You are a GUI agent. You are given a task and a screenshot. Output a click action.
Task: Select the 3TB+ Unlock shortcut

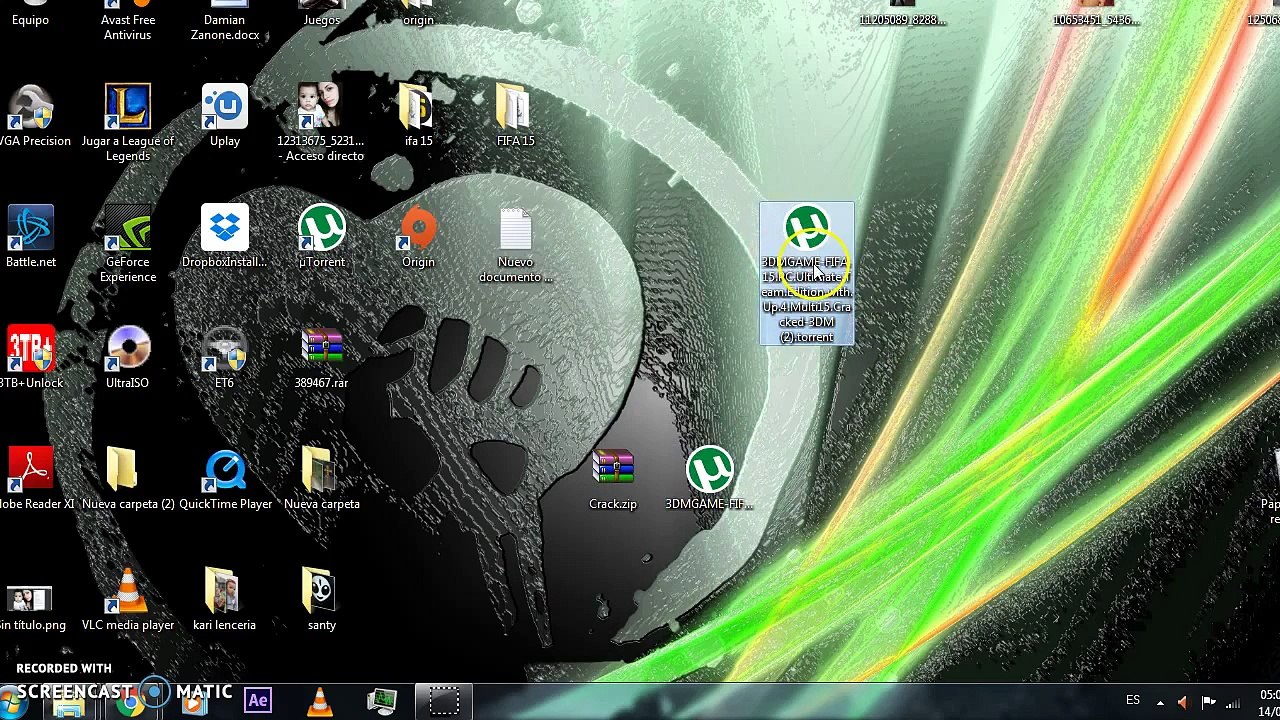click(x=30, y=358)
